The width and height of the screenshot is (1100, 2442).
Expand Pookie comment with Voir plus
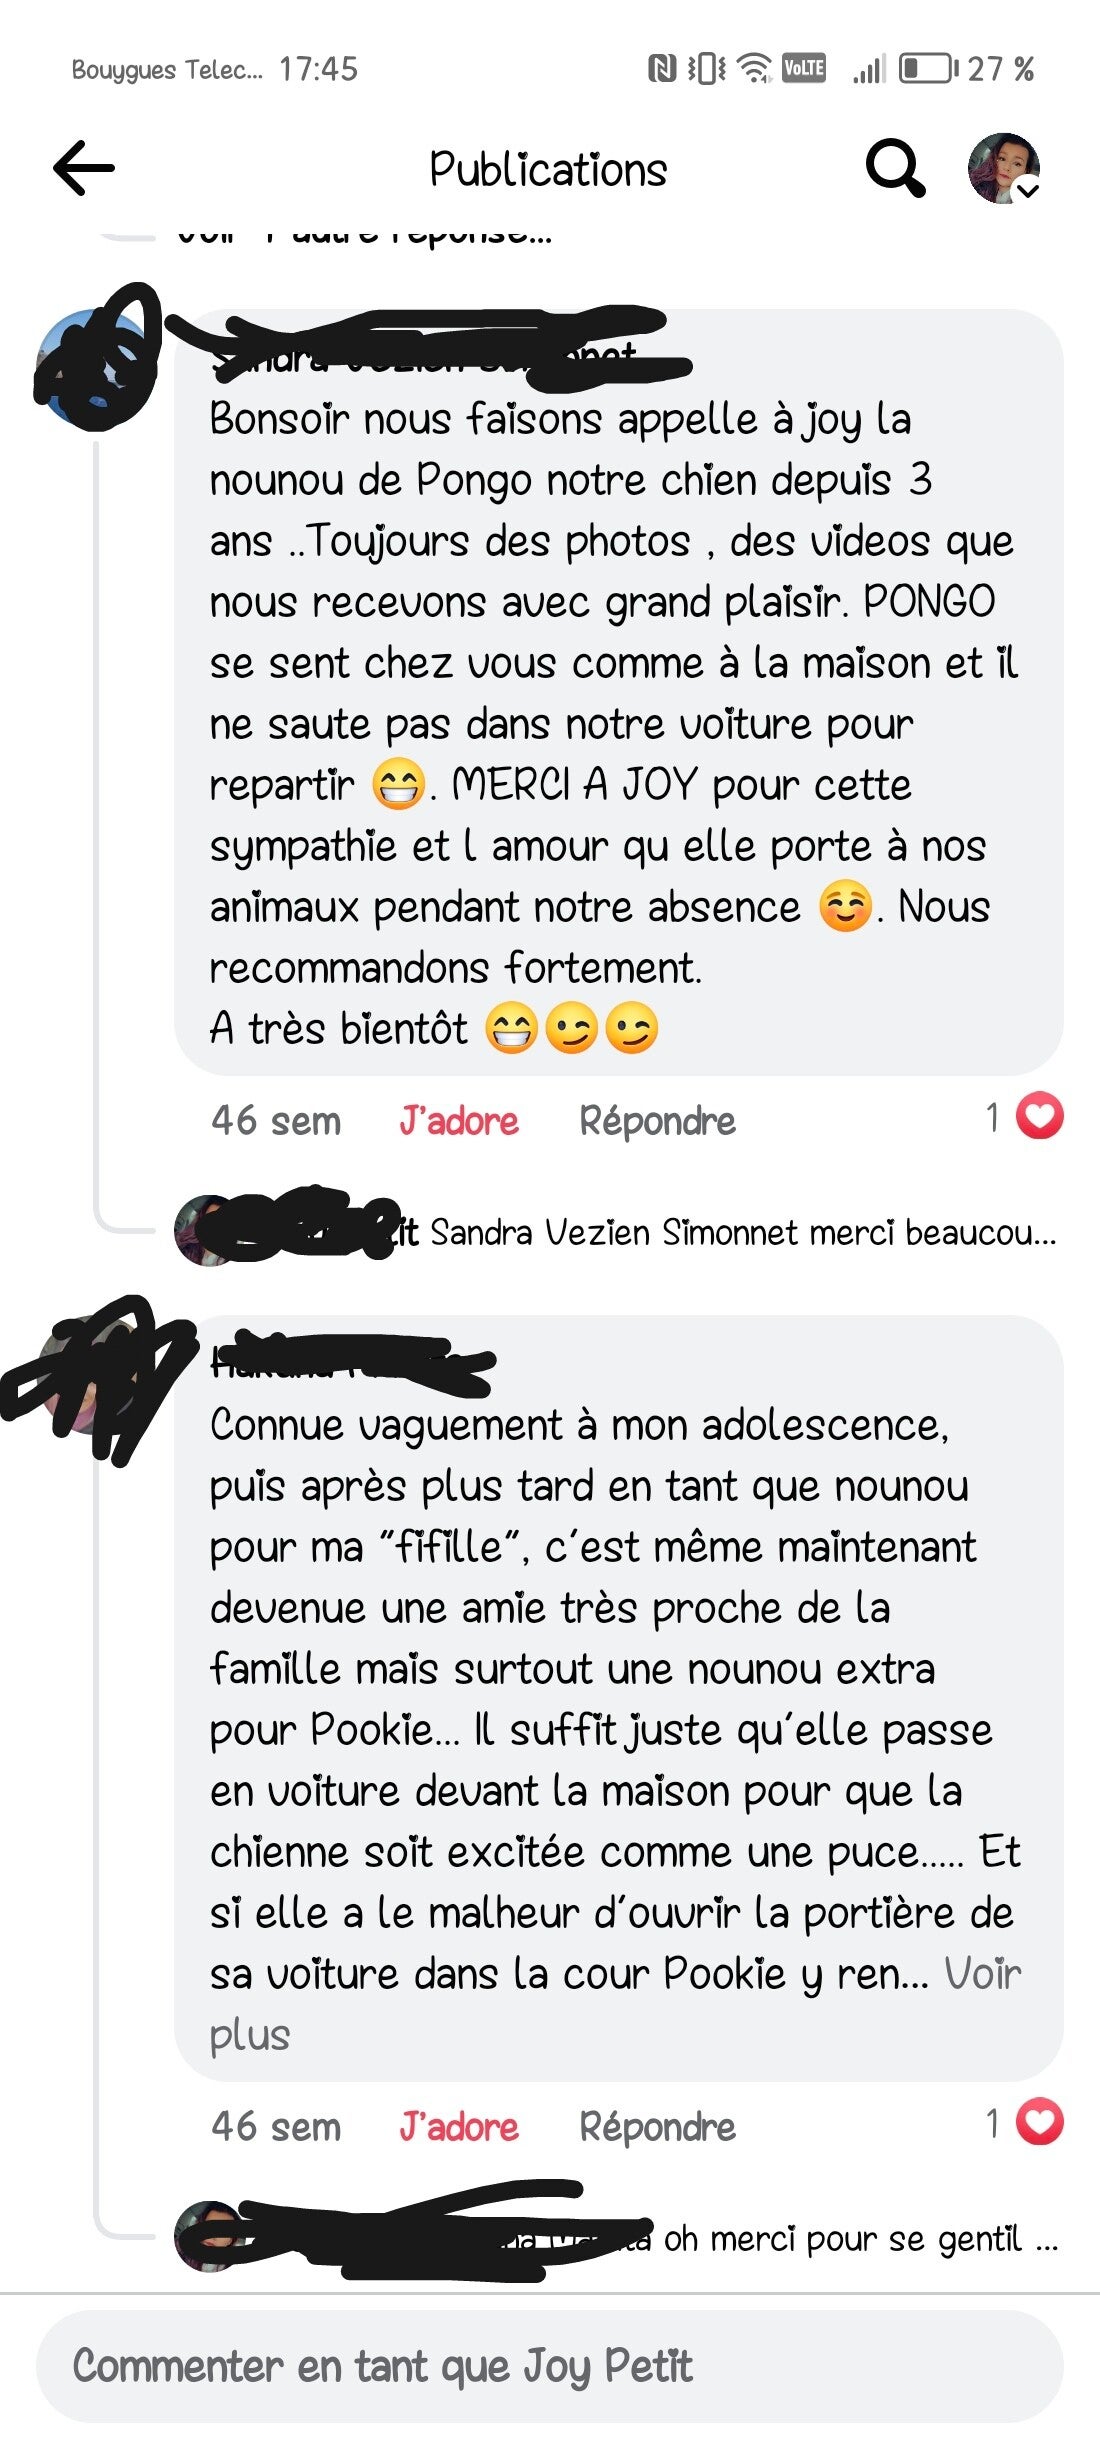point(615,2004)
